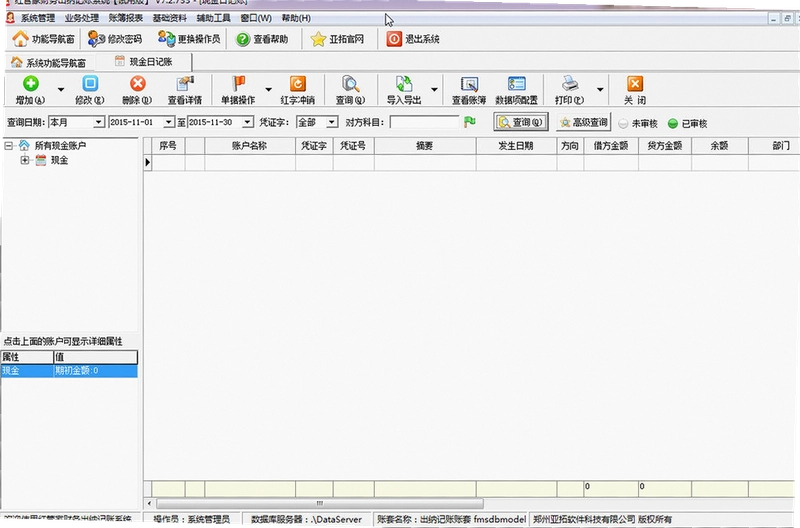Open the 账簿报表 menu
The image size is (800, 528).
click(126, 18)
